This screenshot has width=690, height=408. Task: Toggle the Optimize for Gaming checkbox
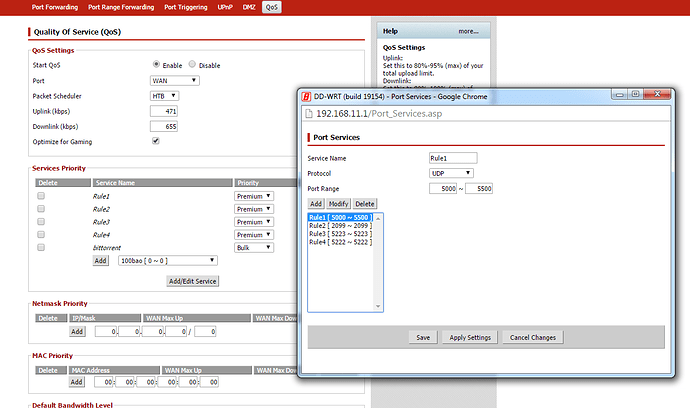[x=155, y=141]
